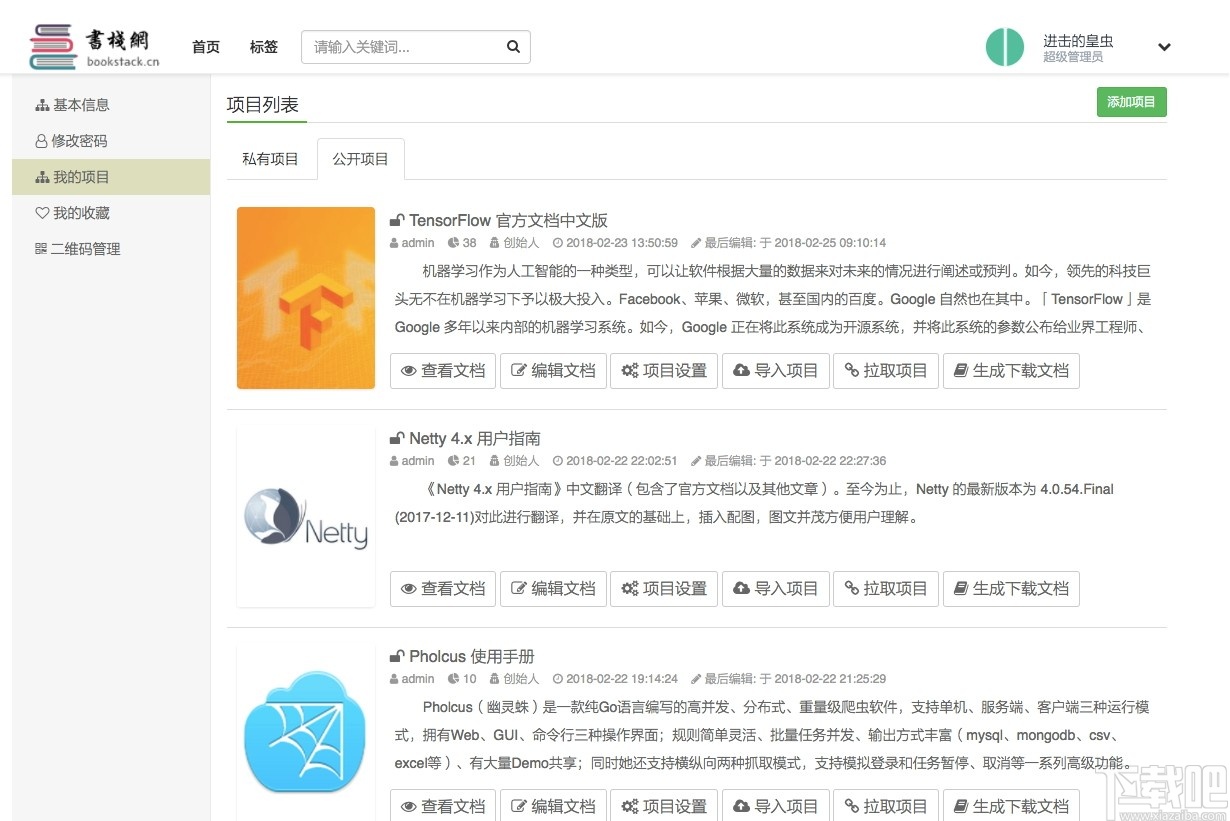Screen dimensions: 1230x821
Task: Click the search magnifier icon
Action: pos(513,47)
